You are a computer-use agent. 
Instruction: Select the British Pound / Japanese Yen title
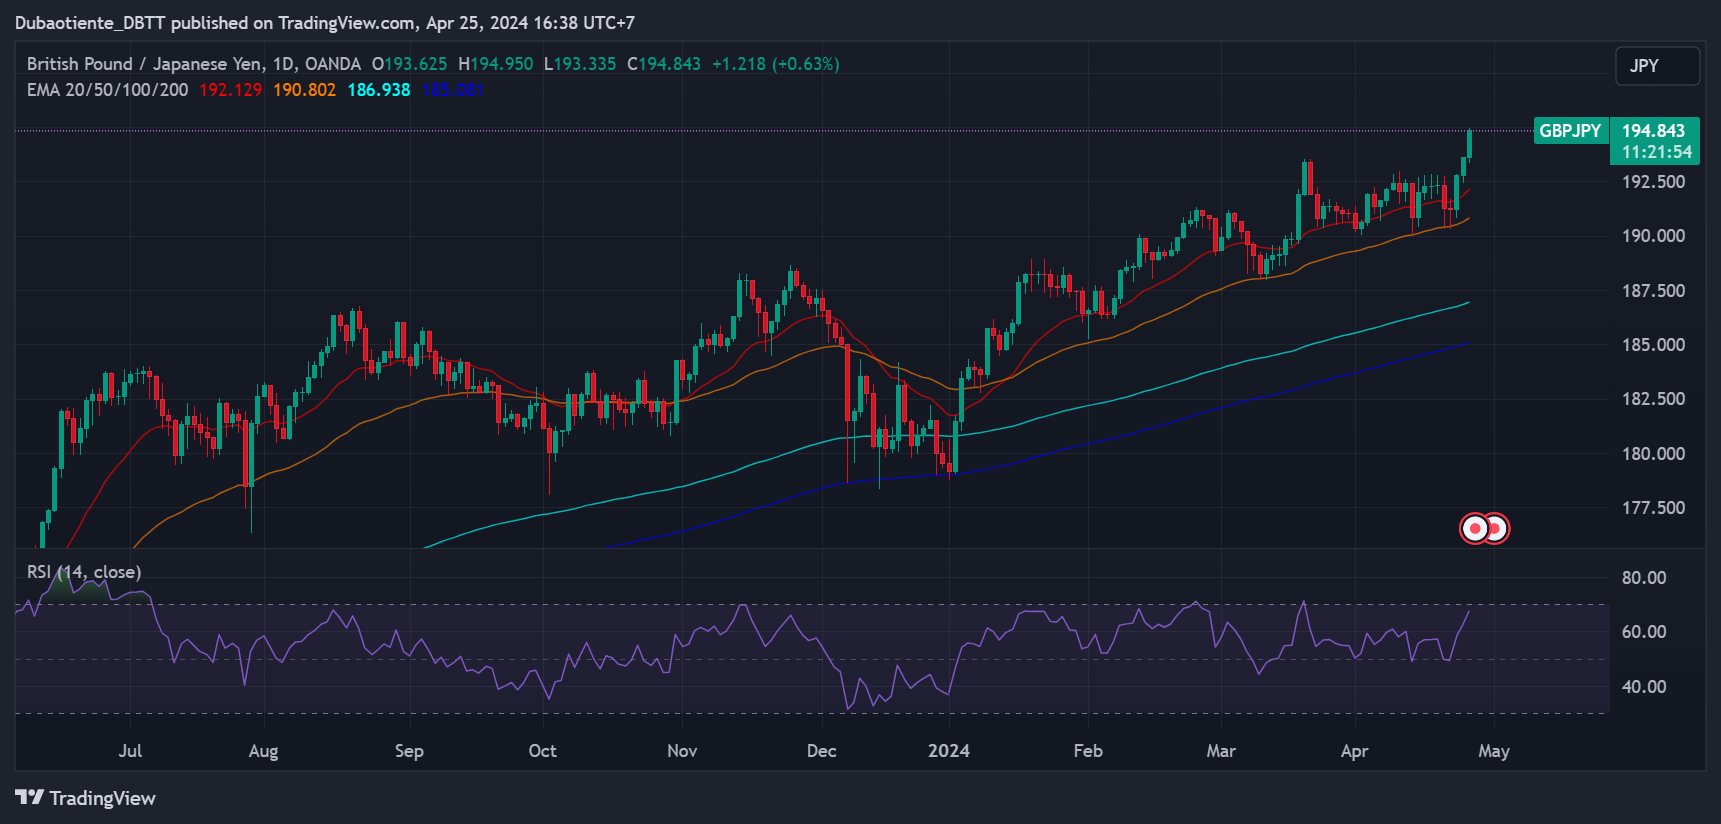pyautogui.click(x=145, y=64)
